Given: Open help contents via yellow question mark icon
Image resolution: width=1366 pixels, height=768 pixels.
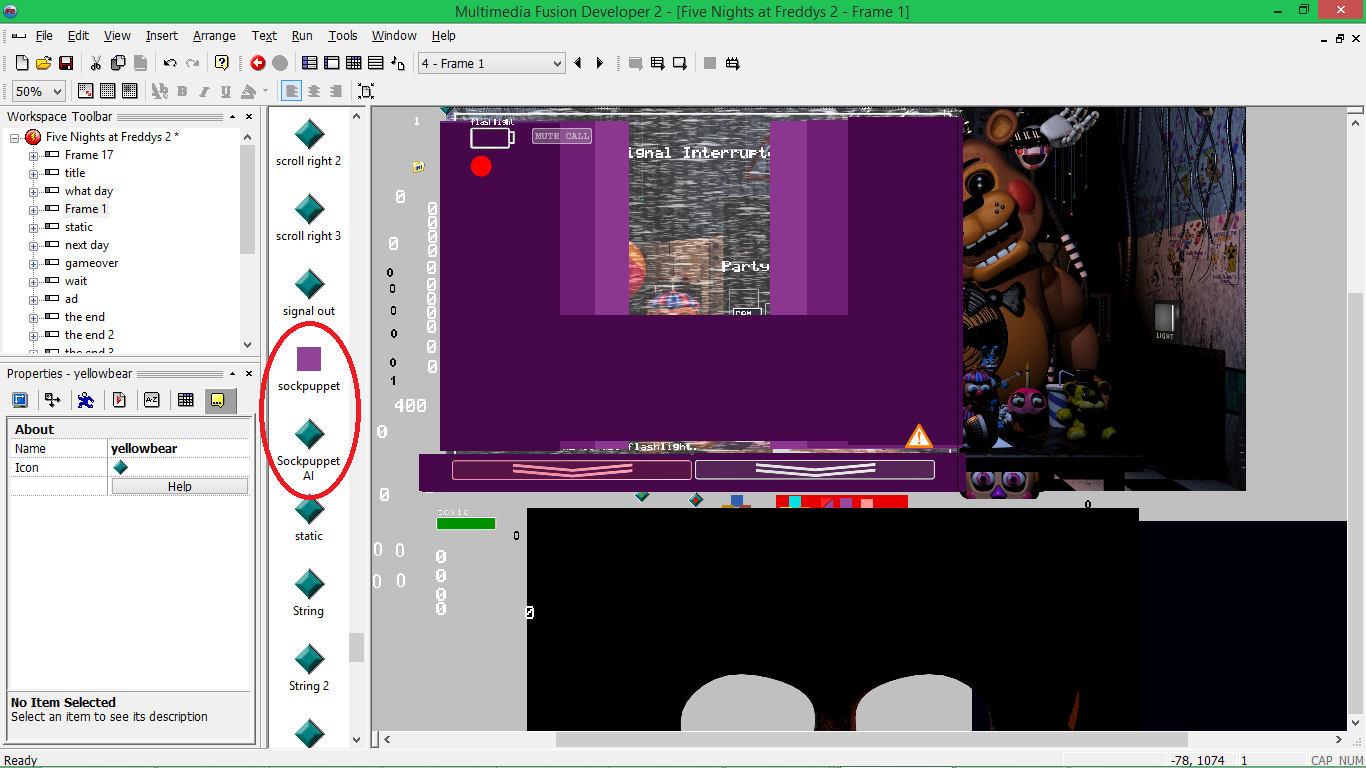Looking at the screenshot, I should click(222, 63).
